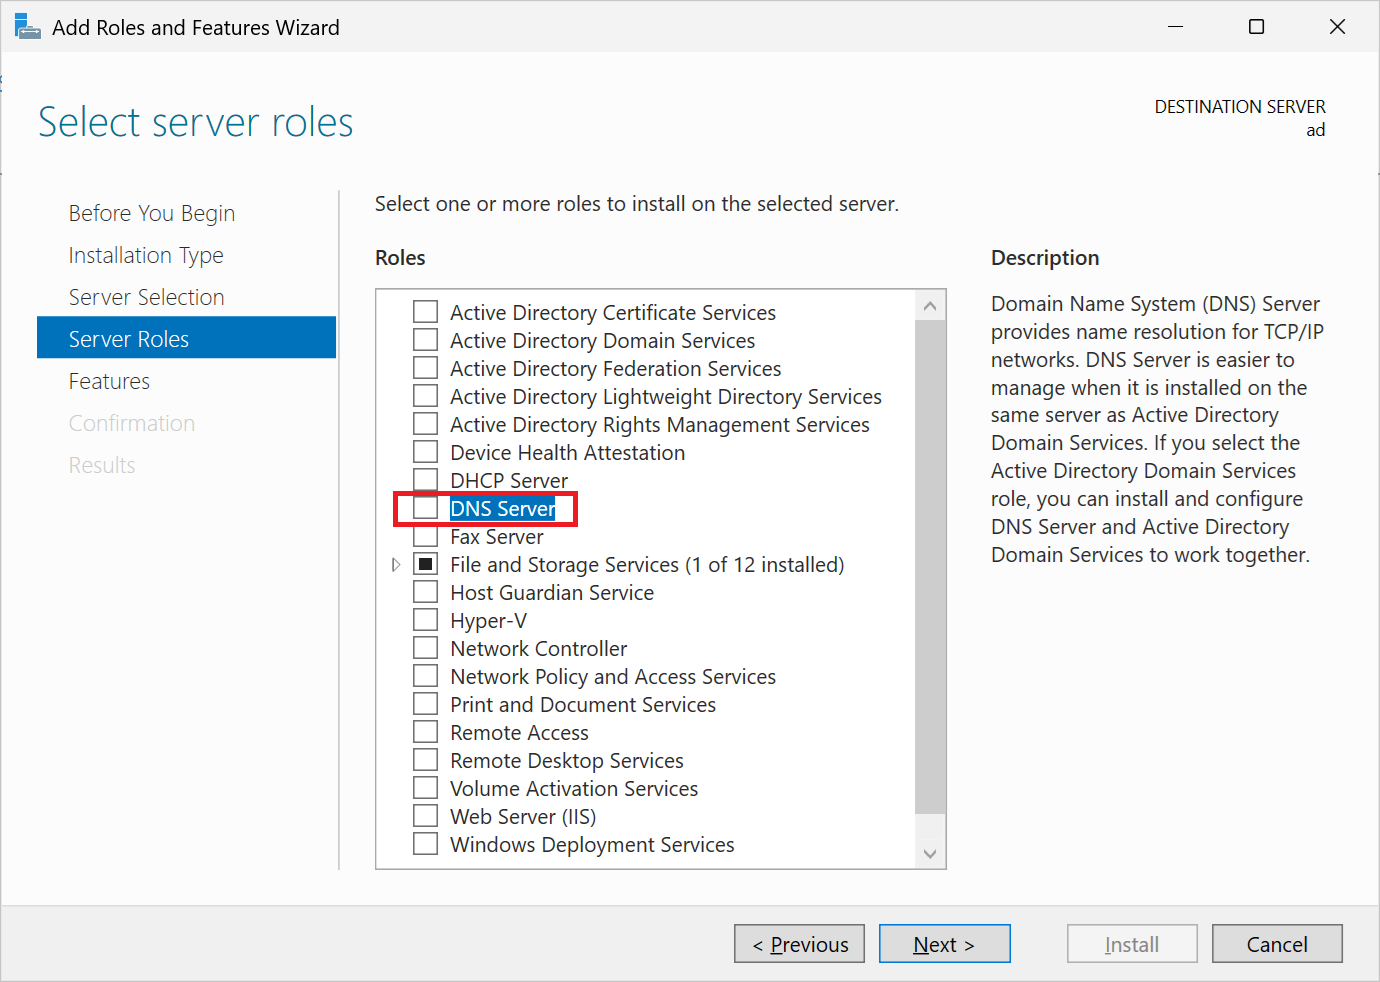Cancel the Add Roles wizard
Image resolution: width=1380 pixels, height=982 pixels.
tap(1277, 943)
